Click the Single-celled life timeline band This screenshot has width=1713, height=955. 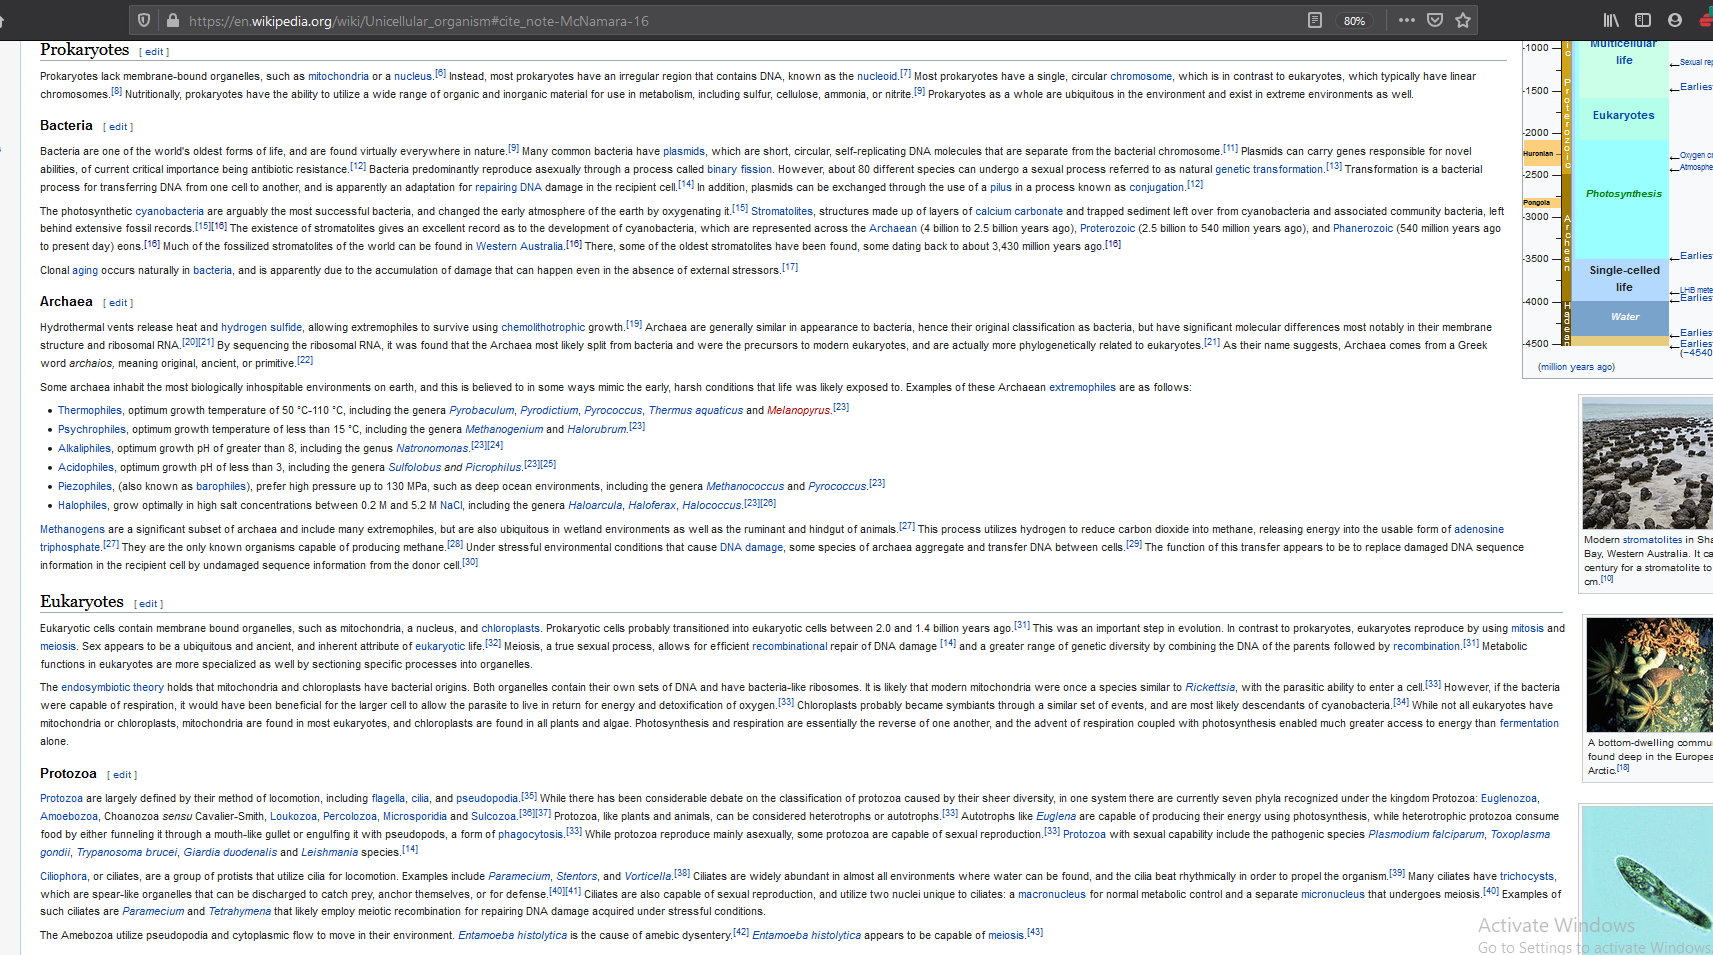click(1624, 279)
